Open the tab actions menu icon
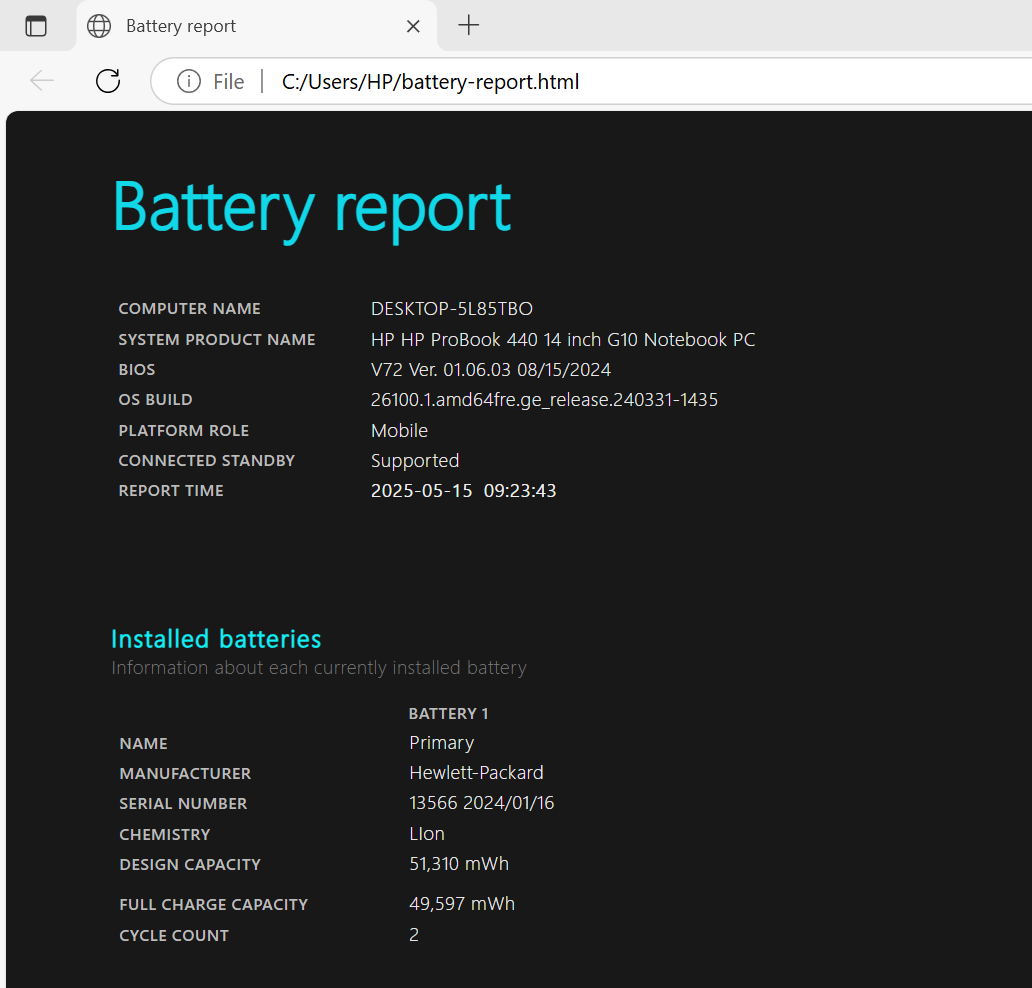This screenshot has height=988, width=1032. (x=36, y=26)
